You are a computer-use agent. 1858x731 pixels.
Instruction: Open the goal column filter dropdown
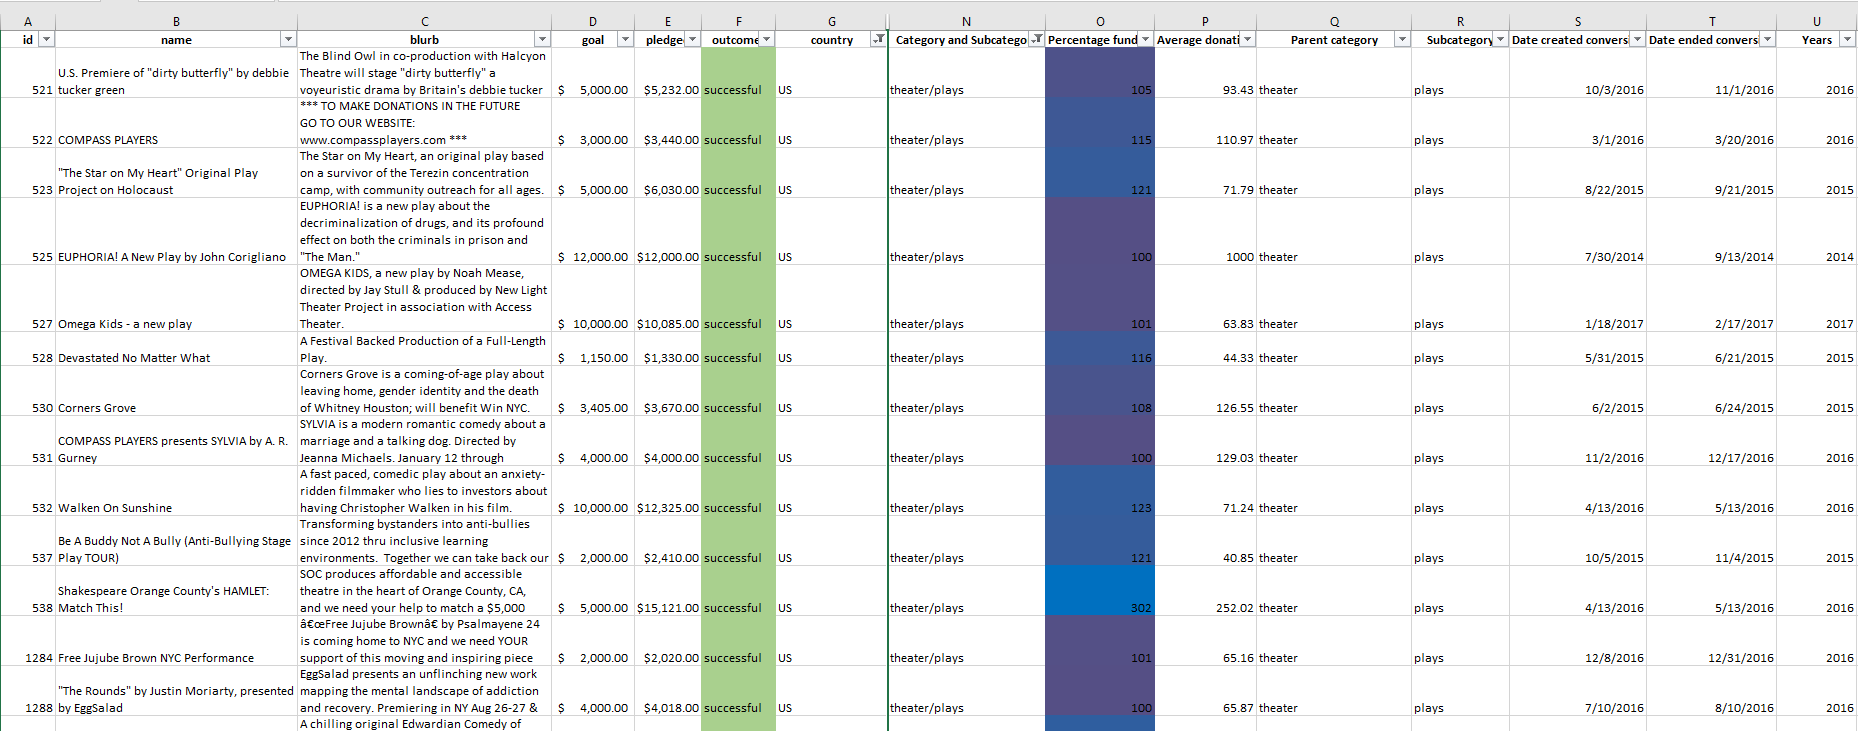pyautogui.click(x=625, y=39)
